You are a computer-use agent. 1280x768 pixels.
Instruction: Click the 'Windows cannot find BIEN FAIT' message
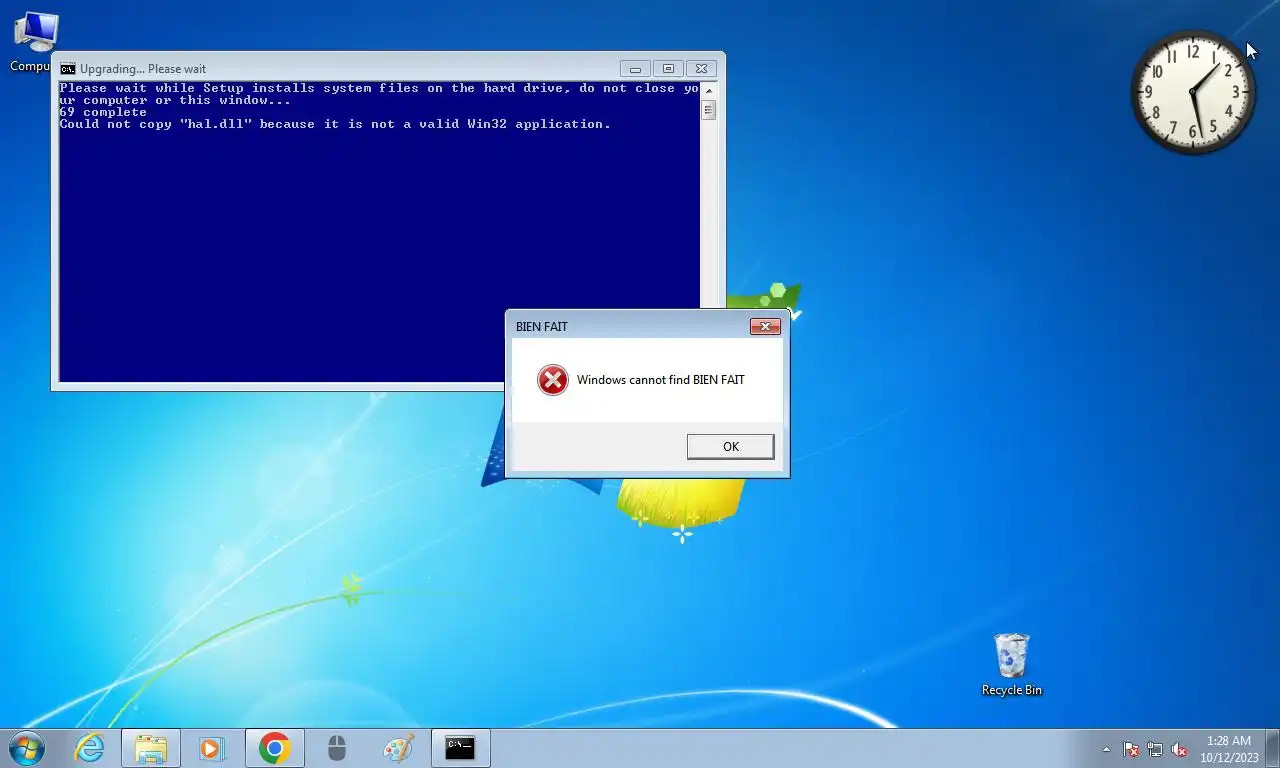coord(660,380)
